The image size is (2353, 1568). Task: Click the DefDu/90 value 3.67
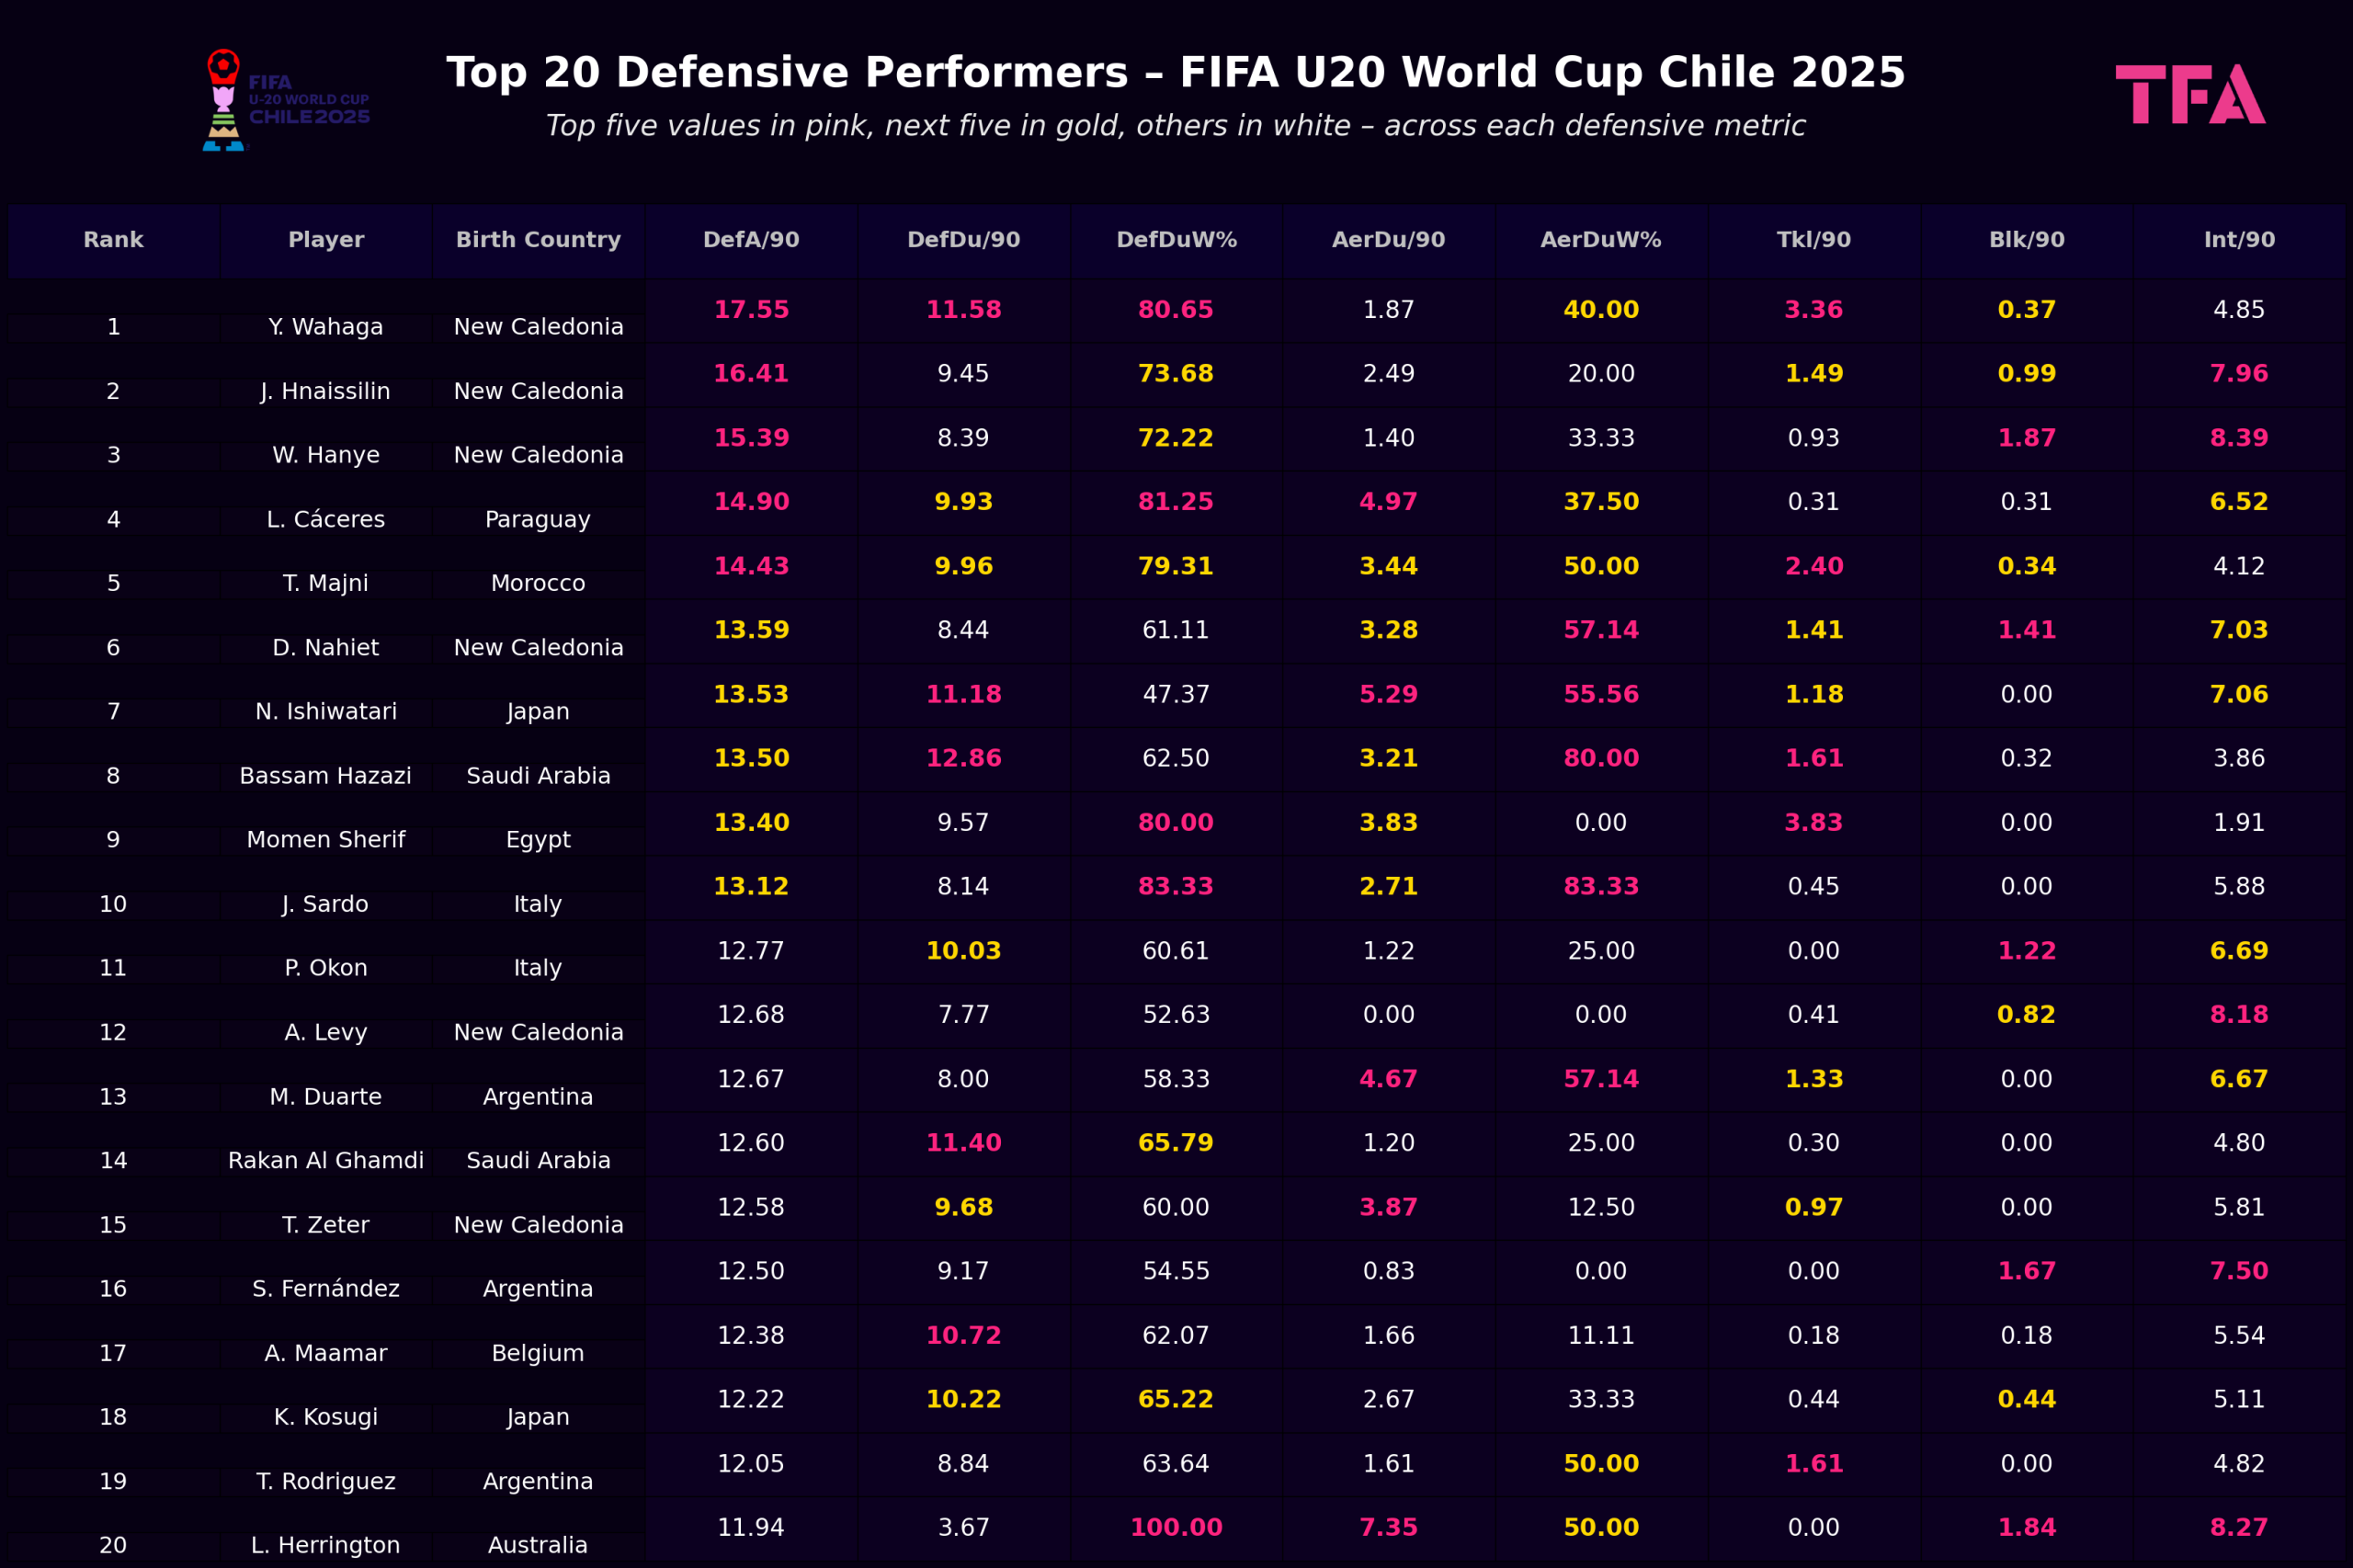(x=963, y=1528)
